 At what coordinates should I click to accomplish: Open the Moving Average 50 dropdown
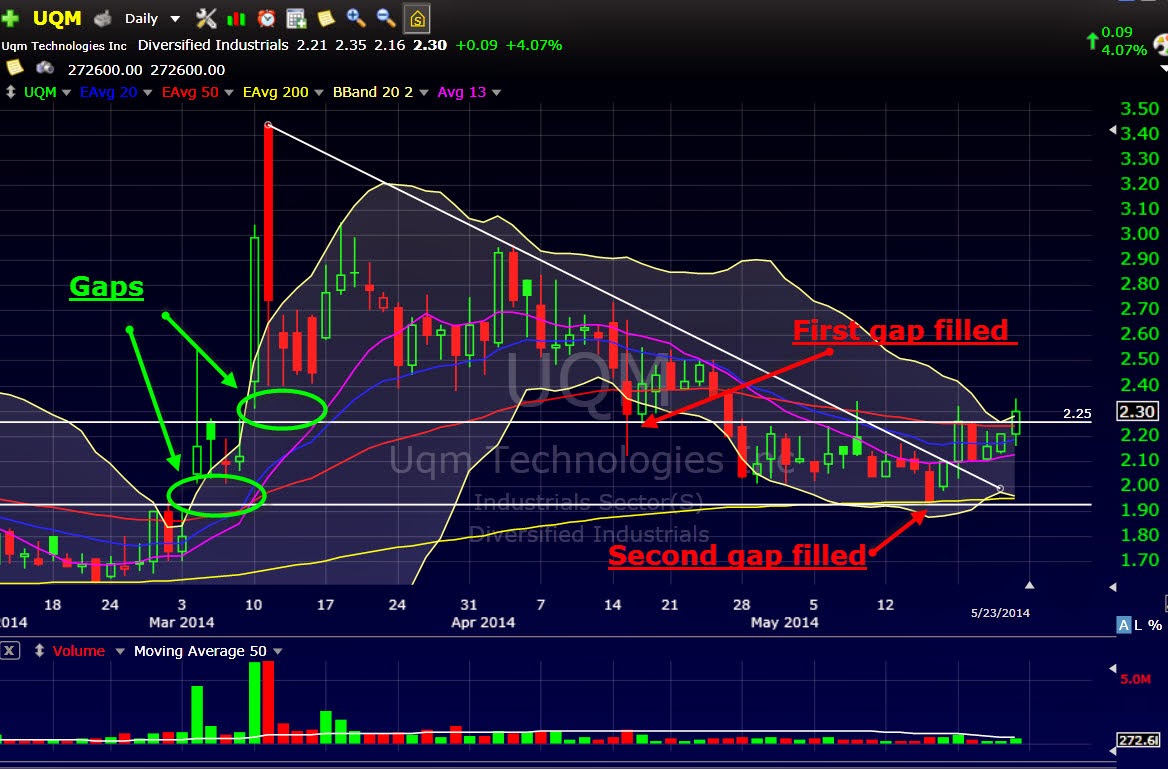pyautogui.click(x=277, y=651)
